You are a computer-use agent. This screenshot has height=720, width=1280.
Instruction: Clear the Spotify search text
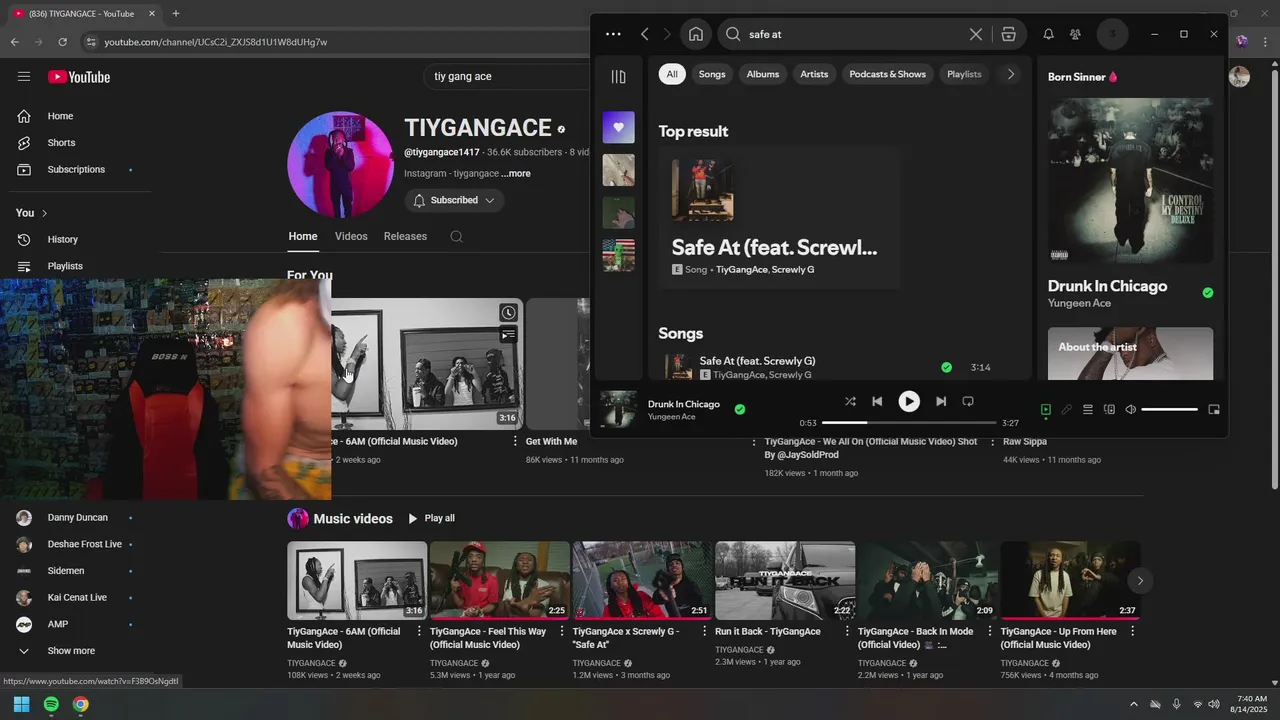click(976, 34)
